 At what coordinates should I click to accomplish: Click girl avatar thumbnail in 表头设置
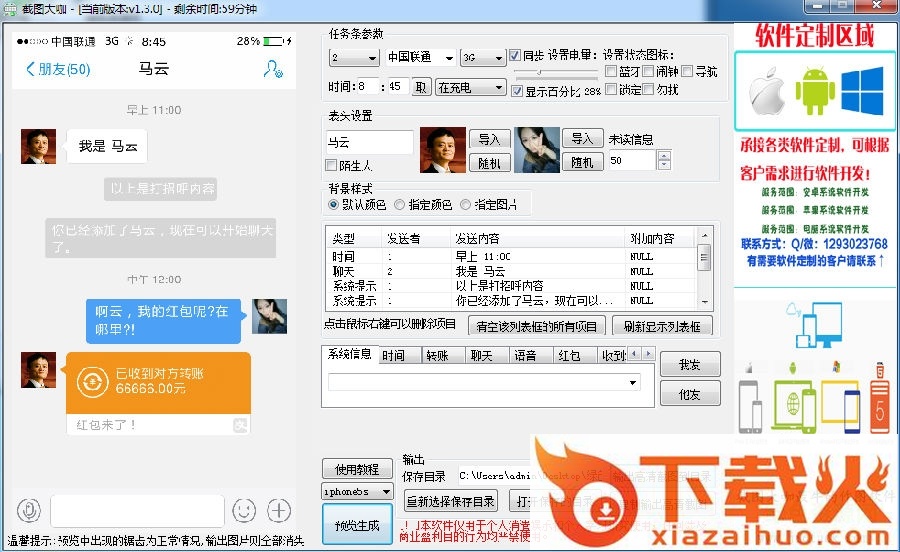[537, 150]
